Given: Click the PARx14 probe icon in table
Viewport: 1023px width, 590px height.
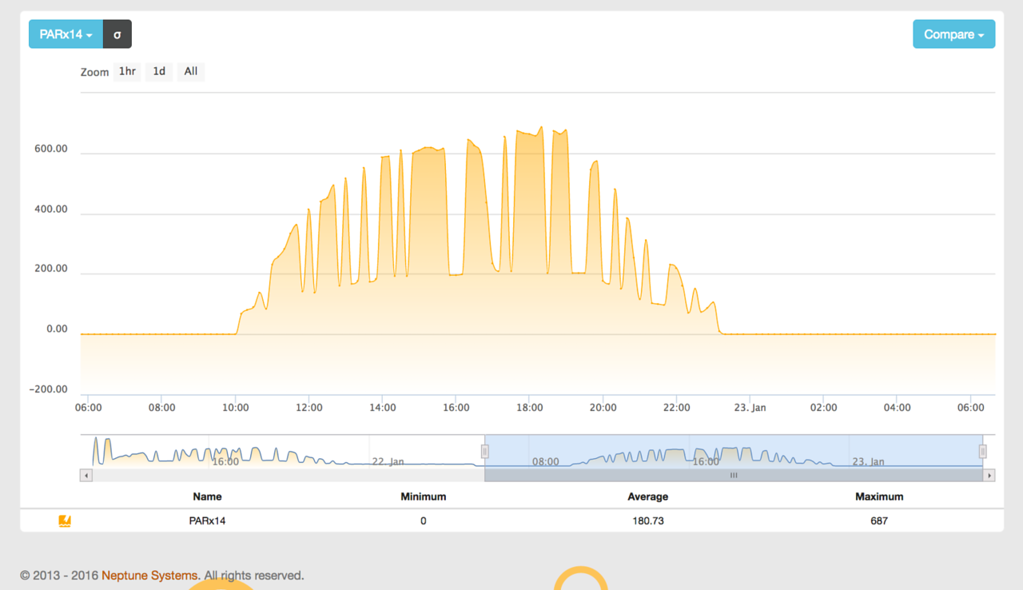Looking at the screenshot, I should 65,521.
